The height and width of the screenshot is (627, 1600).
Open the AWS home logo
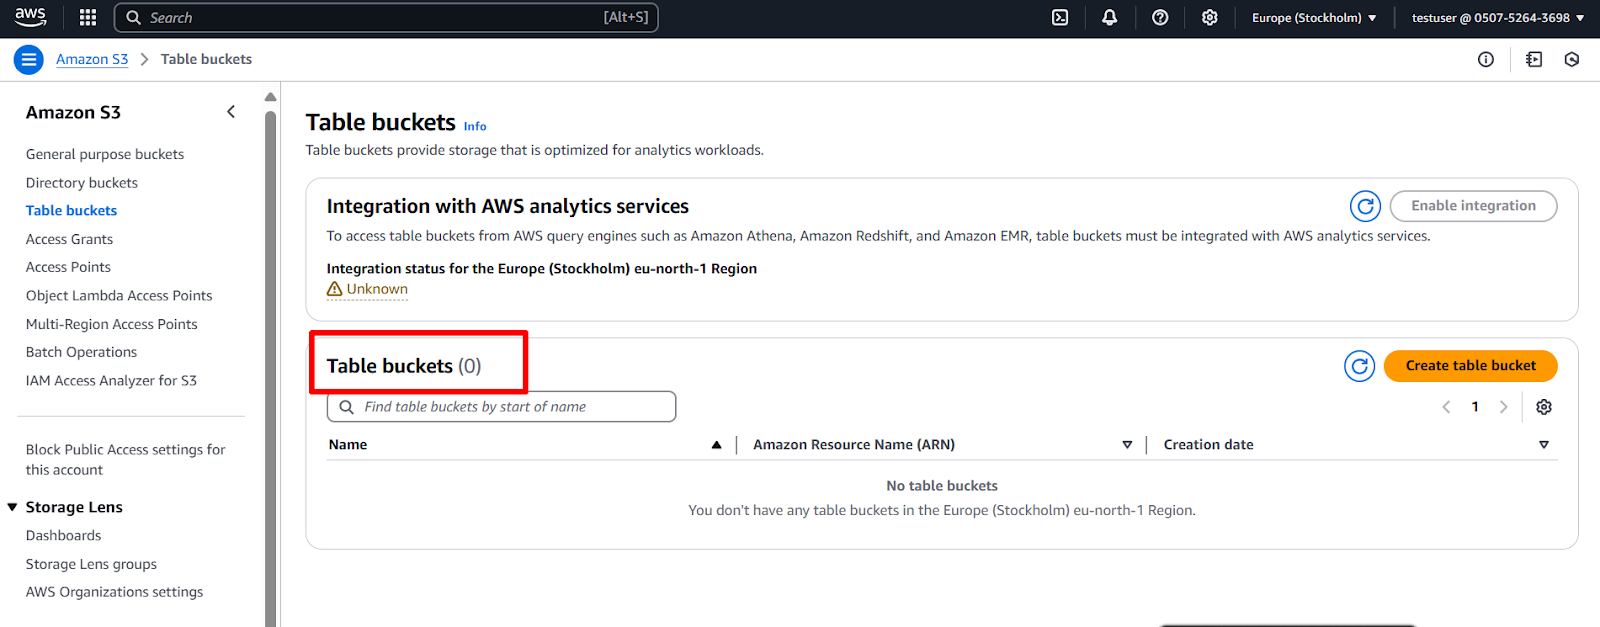click(31, 17)
